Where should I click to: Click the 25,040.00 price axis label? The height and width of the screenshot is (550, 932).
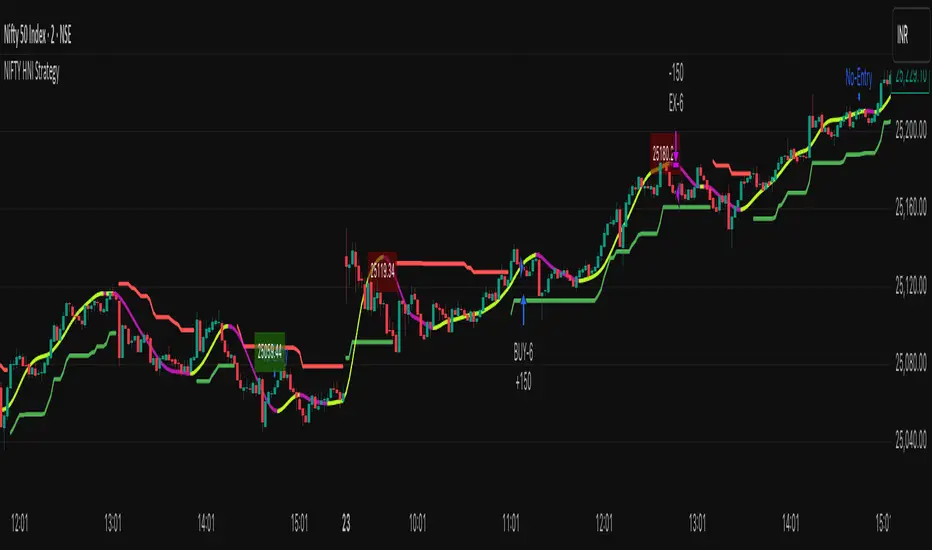911,440
